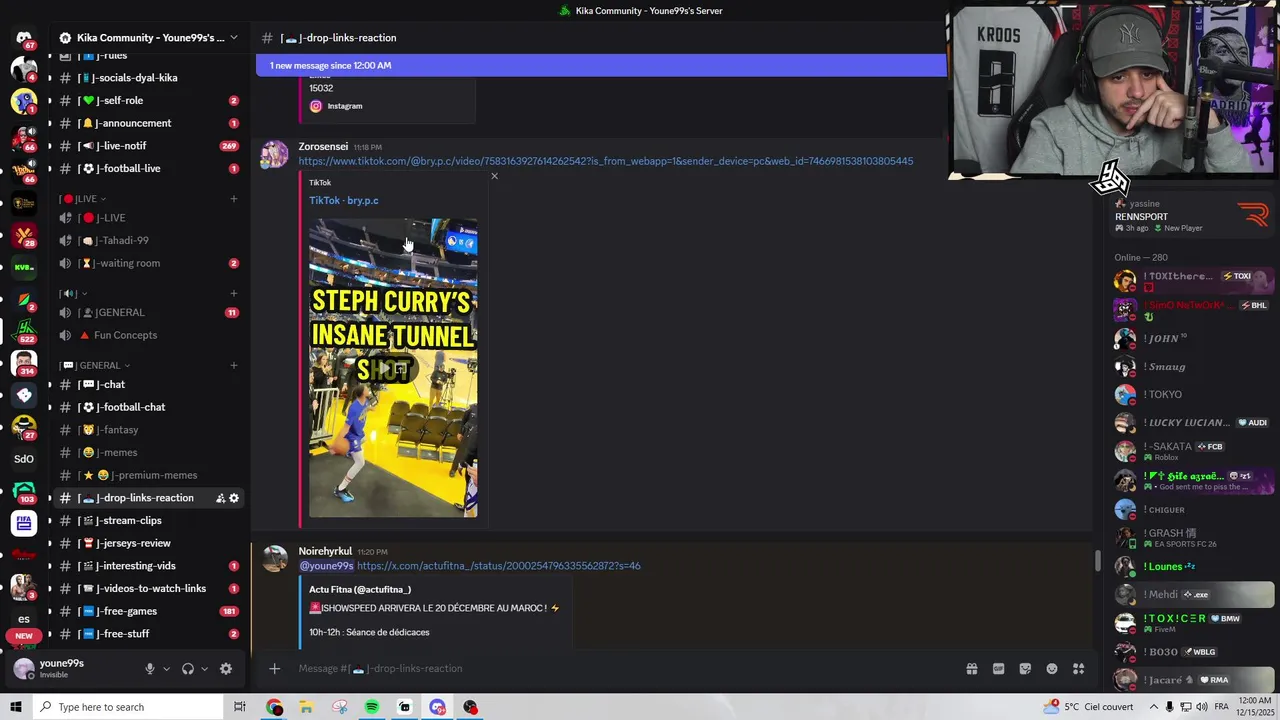Open User Settings gear icon
The image size is (1280, 720).
(226, 669)
